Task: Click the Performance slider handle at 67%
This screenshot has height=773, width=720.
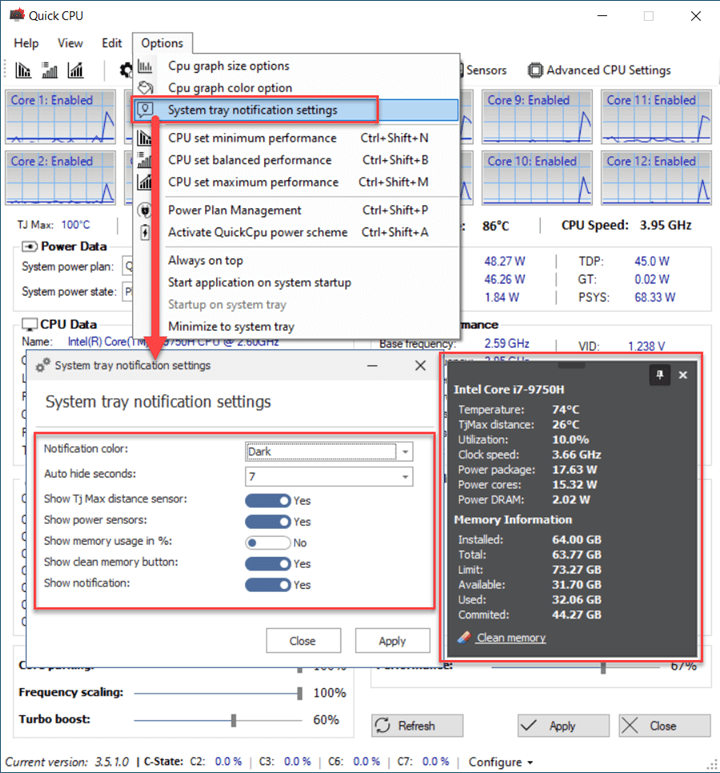Action: [603, 668]
